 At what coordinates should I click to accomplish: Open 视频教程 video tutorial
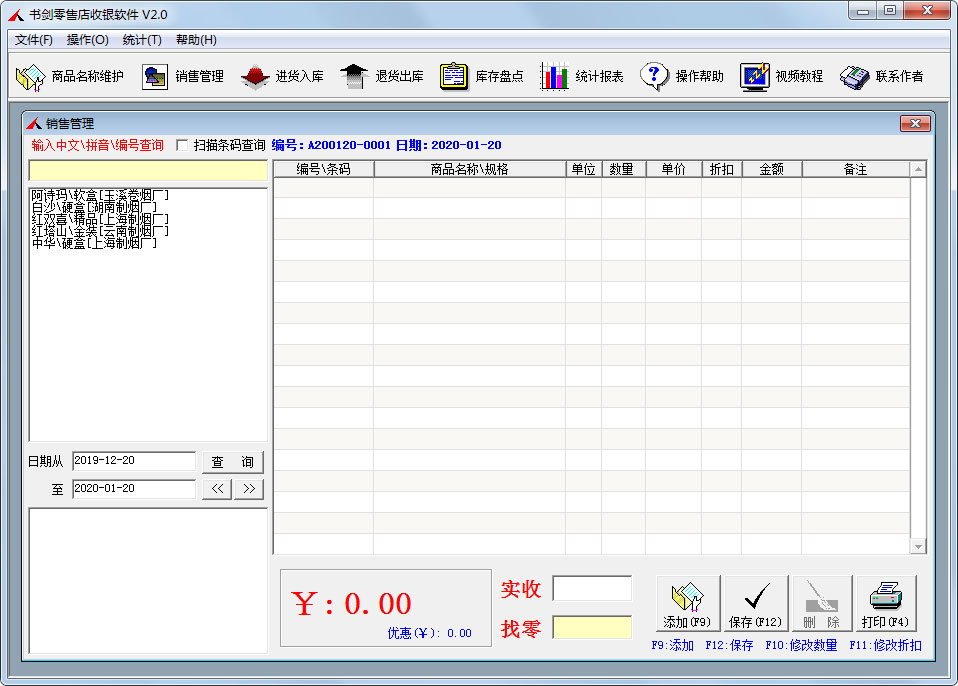[782, 76]
